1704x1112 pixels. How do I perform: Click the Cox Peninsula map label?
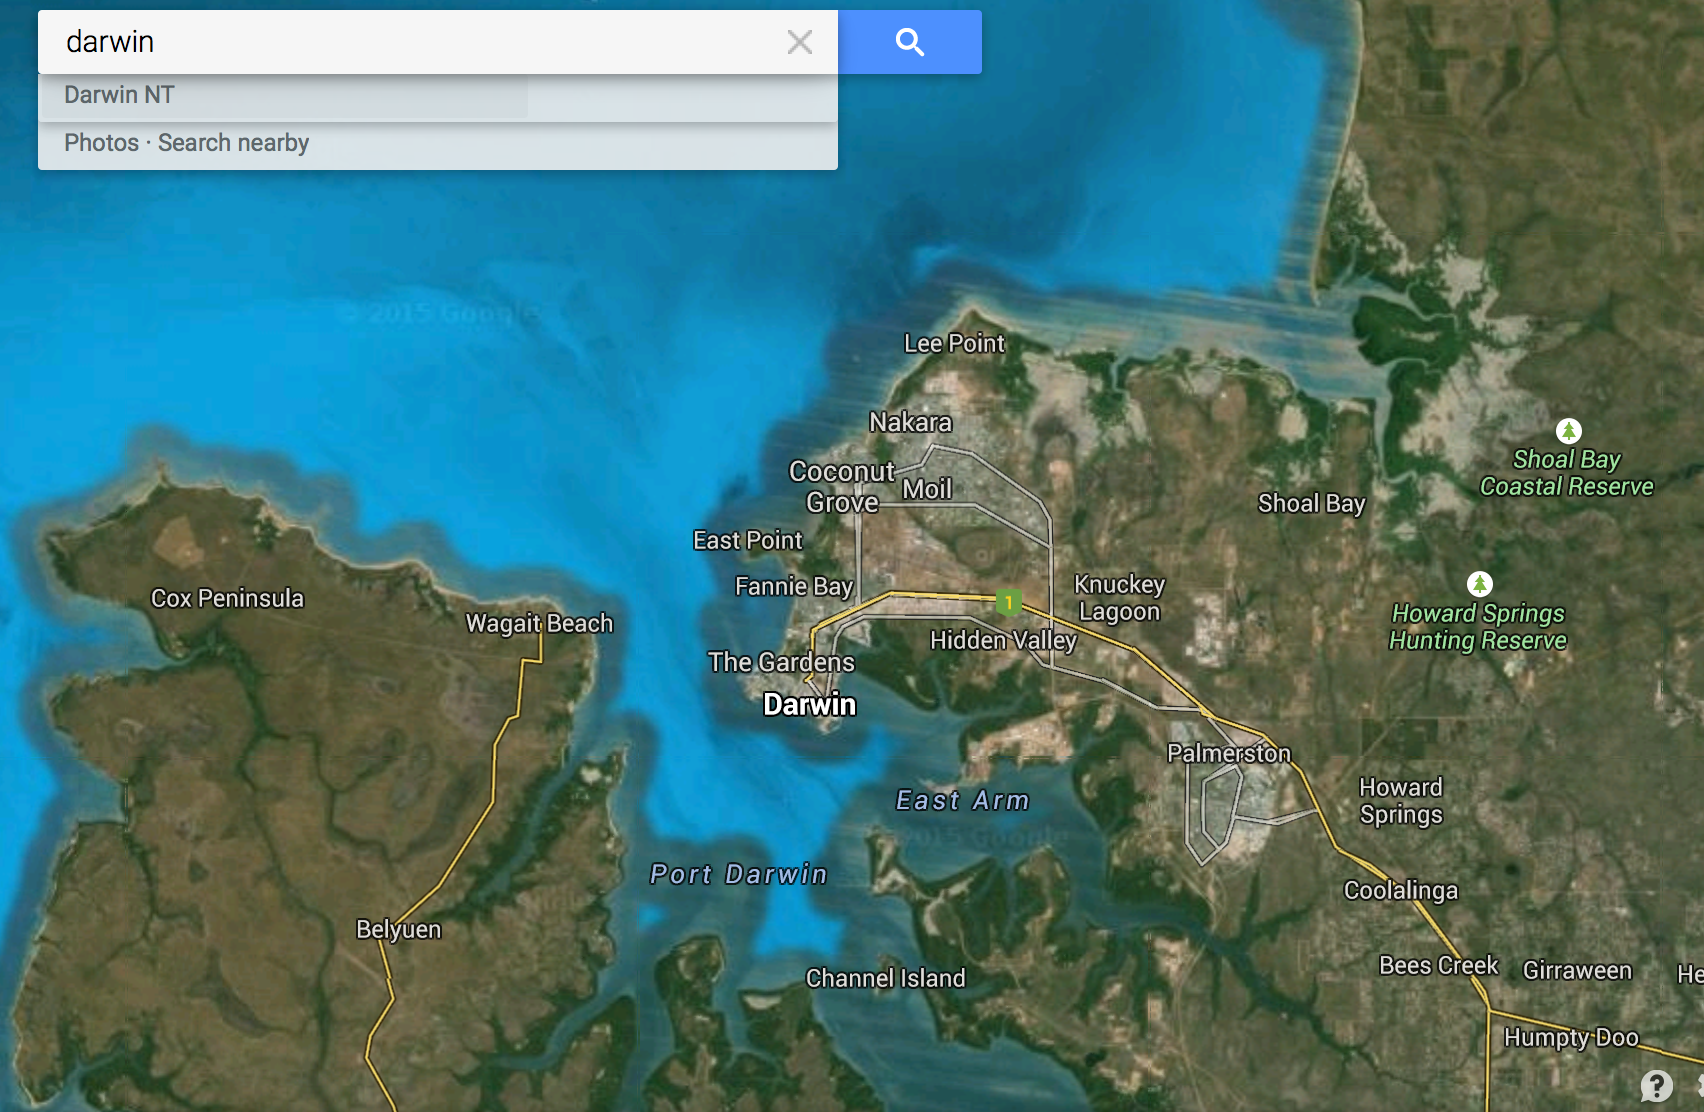pos(227,598)
